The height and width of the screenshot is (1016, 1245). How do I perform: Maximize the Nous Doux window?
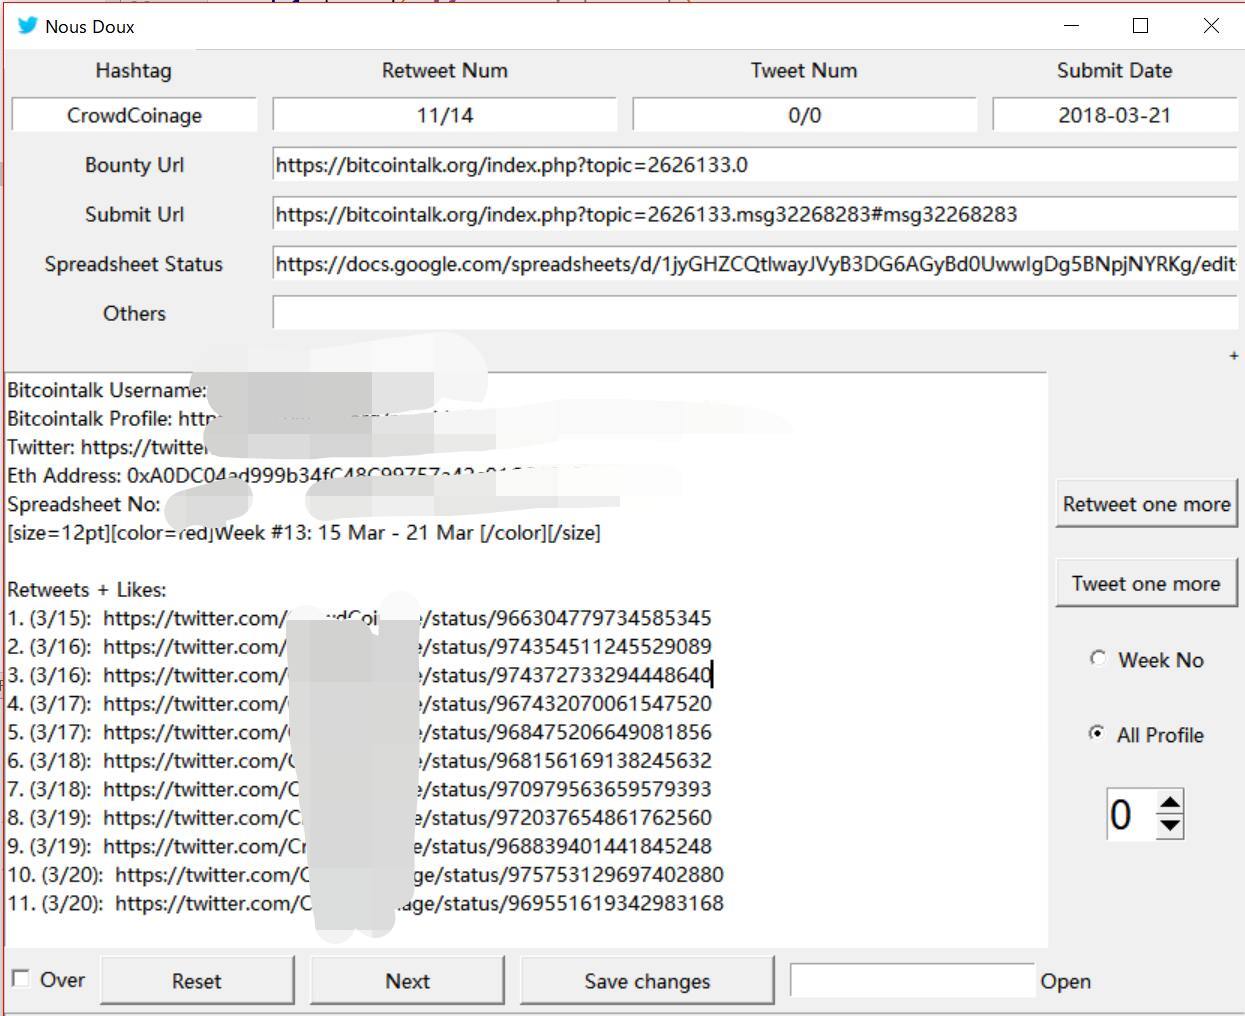coord(1140,26)
